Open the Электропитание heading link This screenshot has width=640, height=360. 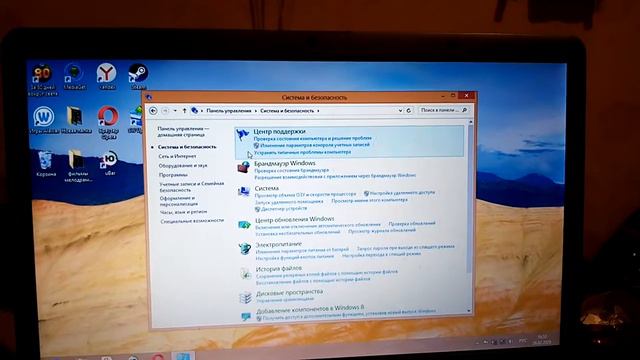[279, 244]
